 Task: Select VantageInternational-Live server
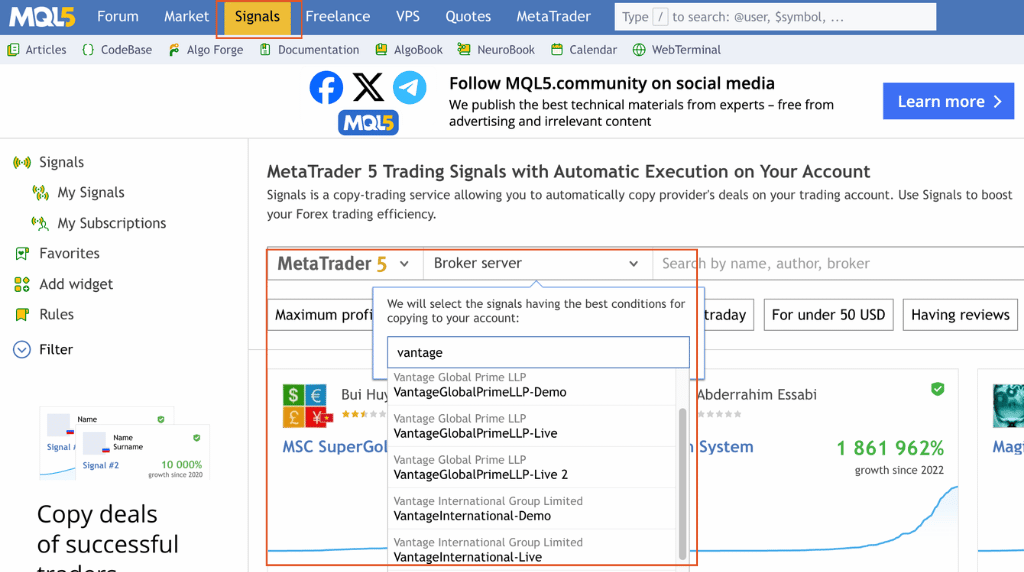(532, 550)
